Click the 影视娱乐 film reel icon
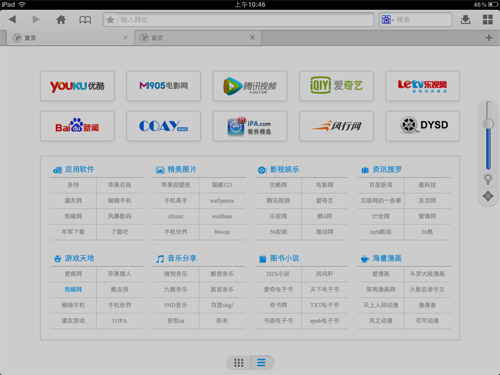Viewport: 500px width, 375px height. (x=262, y=170)
